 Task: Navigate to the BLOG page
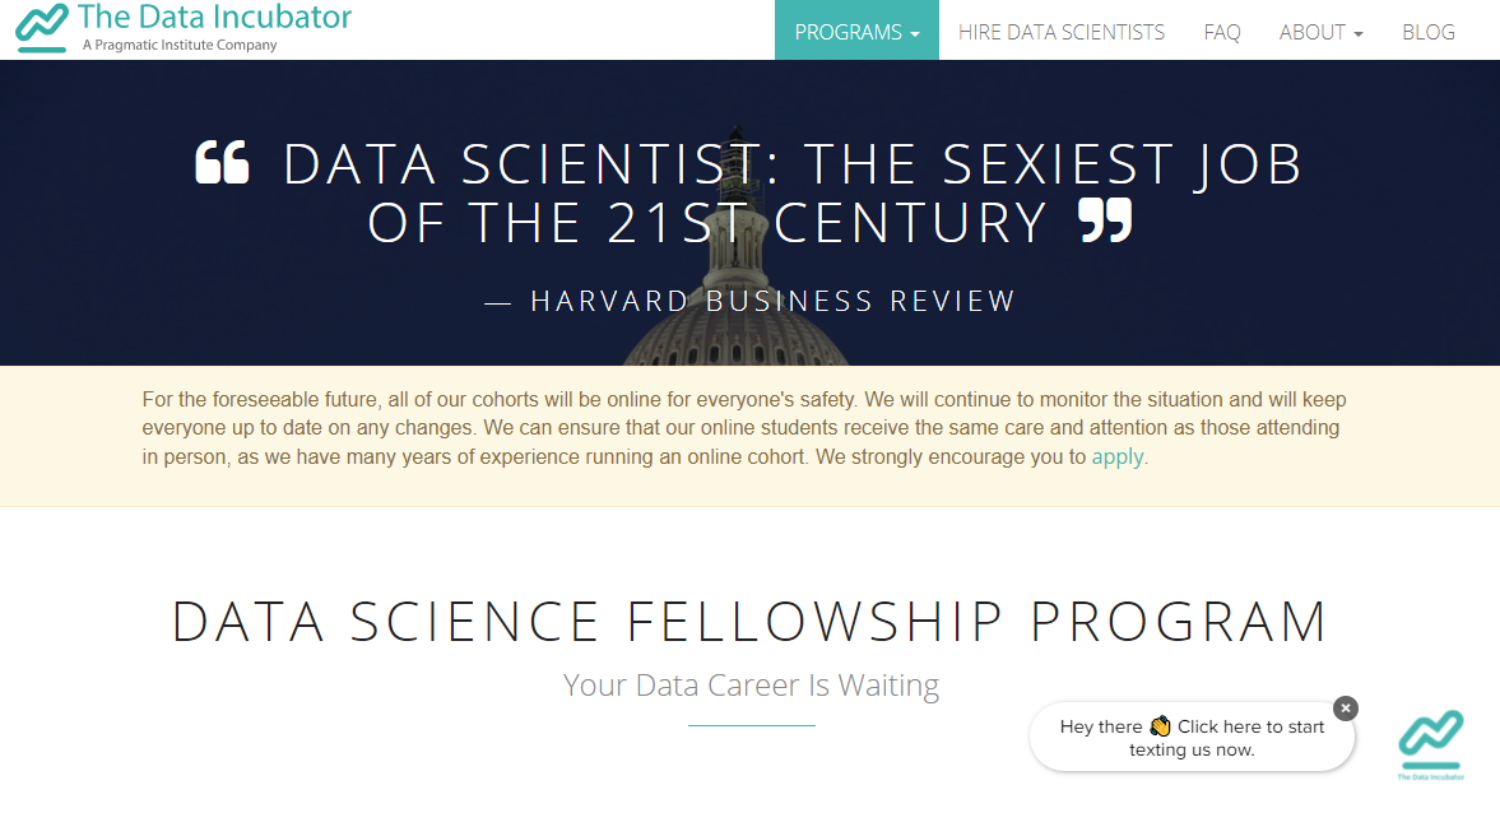[x=1428, y=32]
